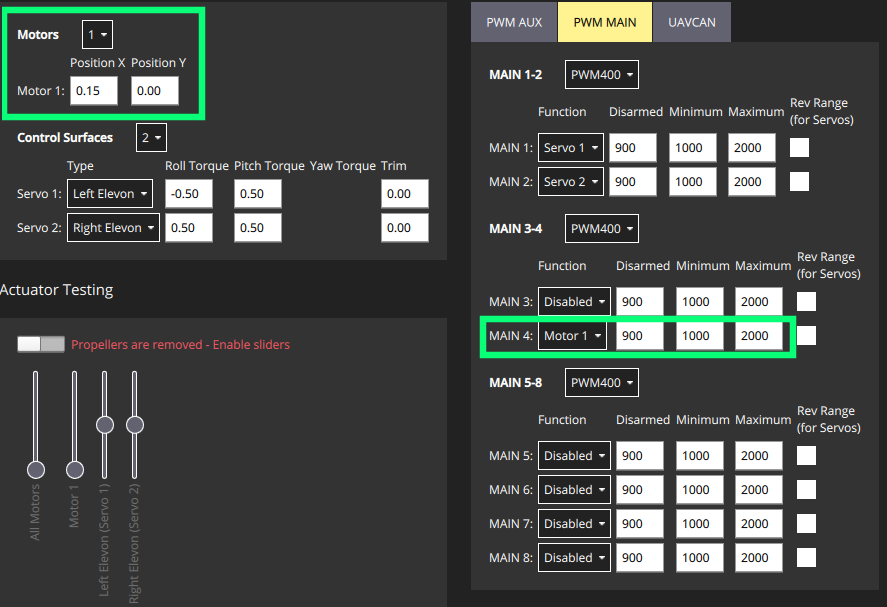The width and height of the screenshot is (887, 607).
Task: Click Motor 1 Position X field
Action: click(94, 91)
